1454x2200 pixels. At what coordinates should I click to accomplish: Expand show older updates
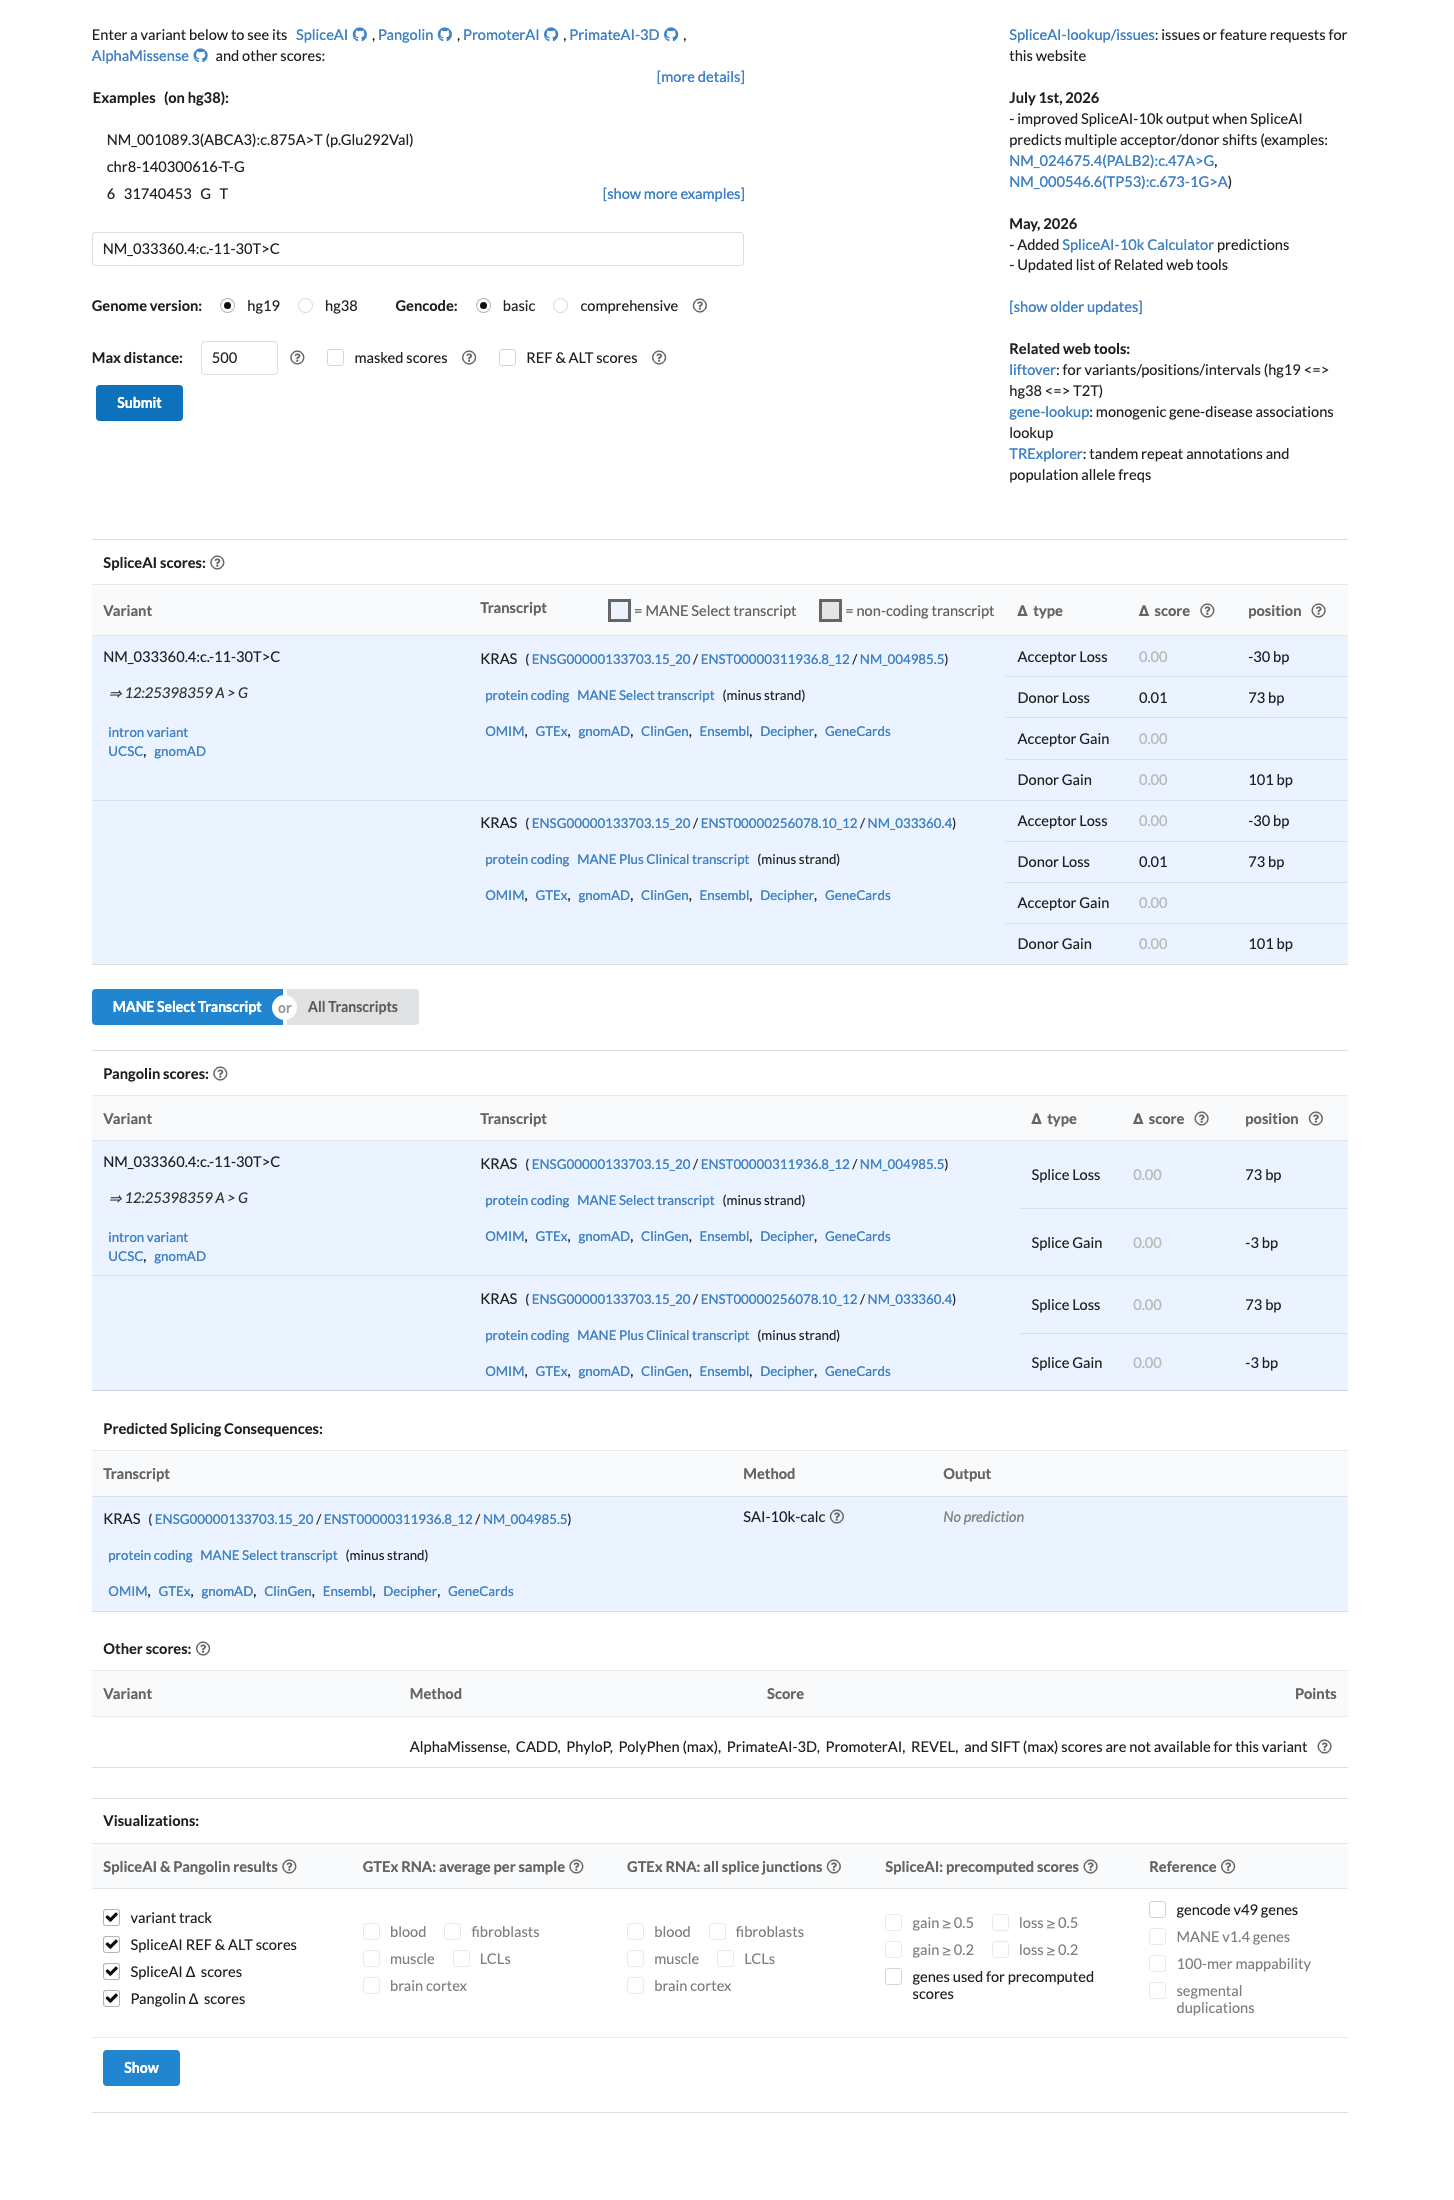[x=1075, y=307]
